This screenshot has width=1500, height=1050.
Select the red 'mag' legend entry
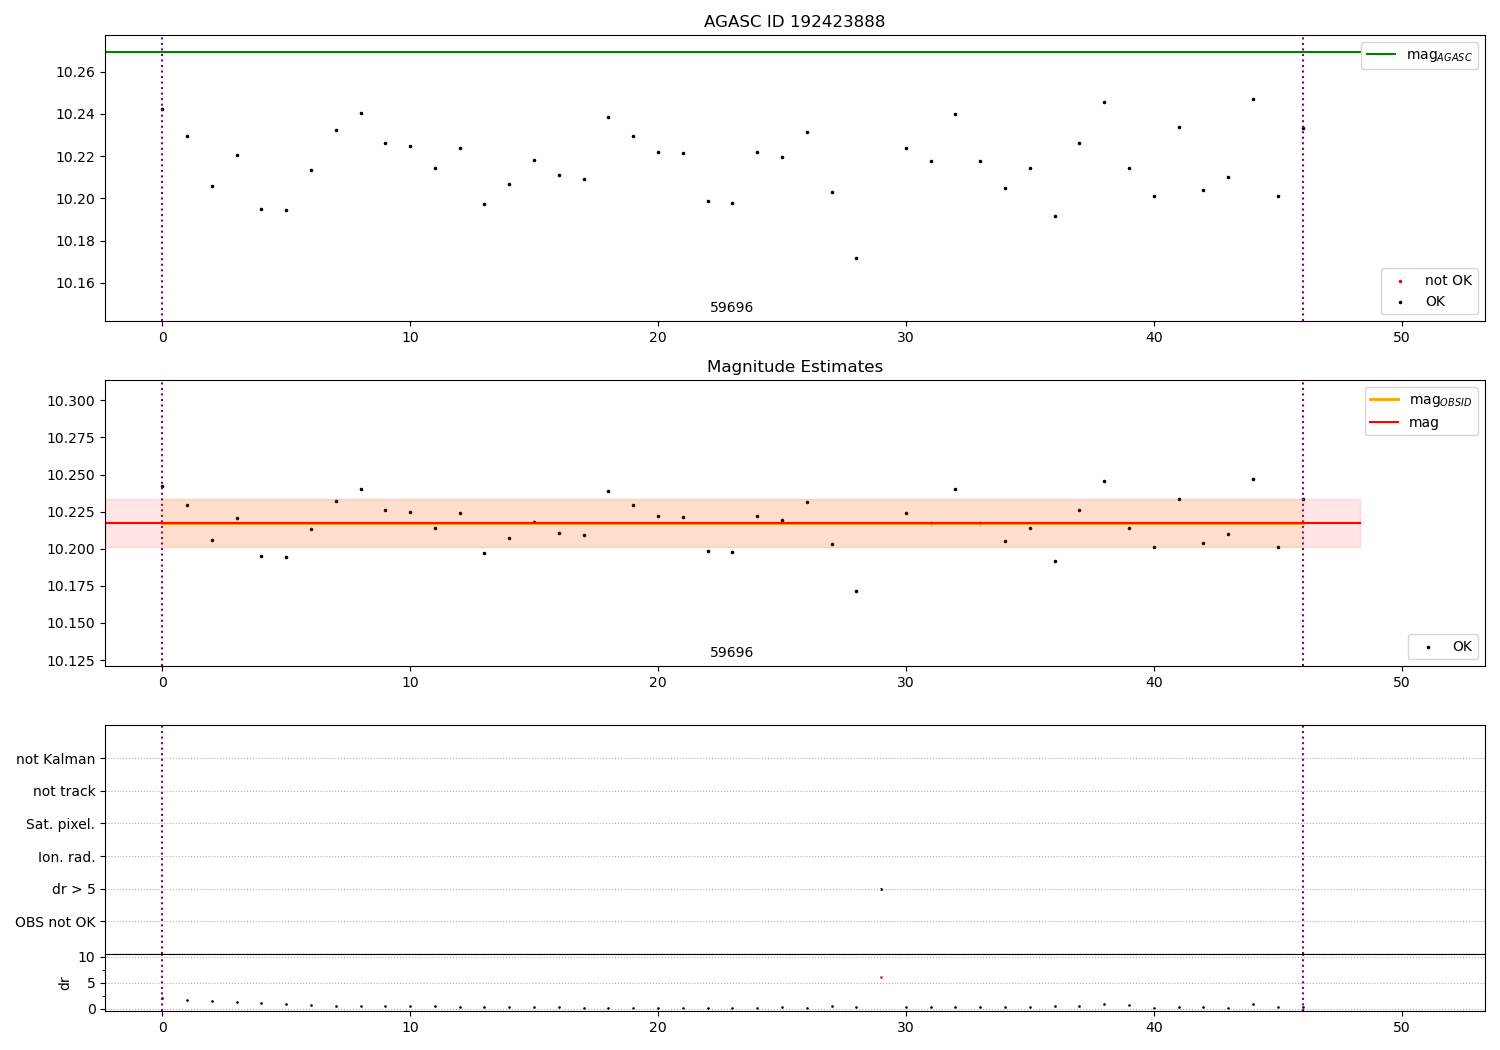click(x=1405, y=422)
